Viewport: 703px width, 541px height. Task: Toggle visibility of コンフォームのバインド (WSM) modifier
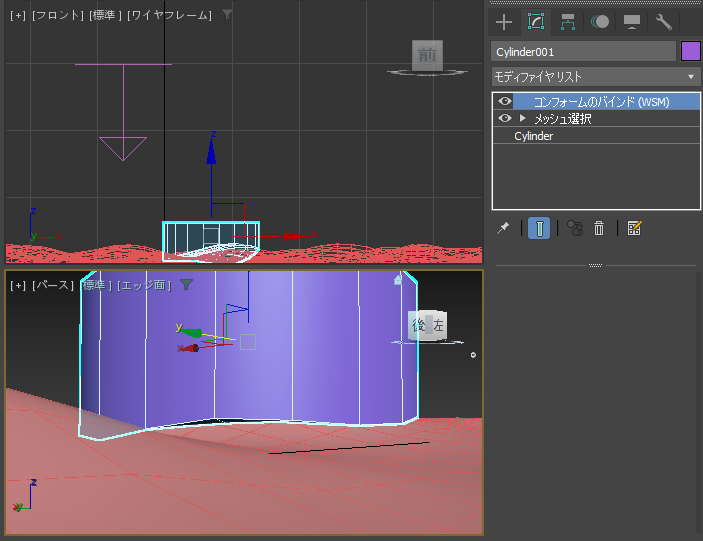click(x=505, y=101)
